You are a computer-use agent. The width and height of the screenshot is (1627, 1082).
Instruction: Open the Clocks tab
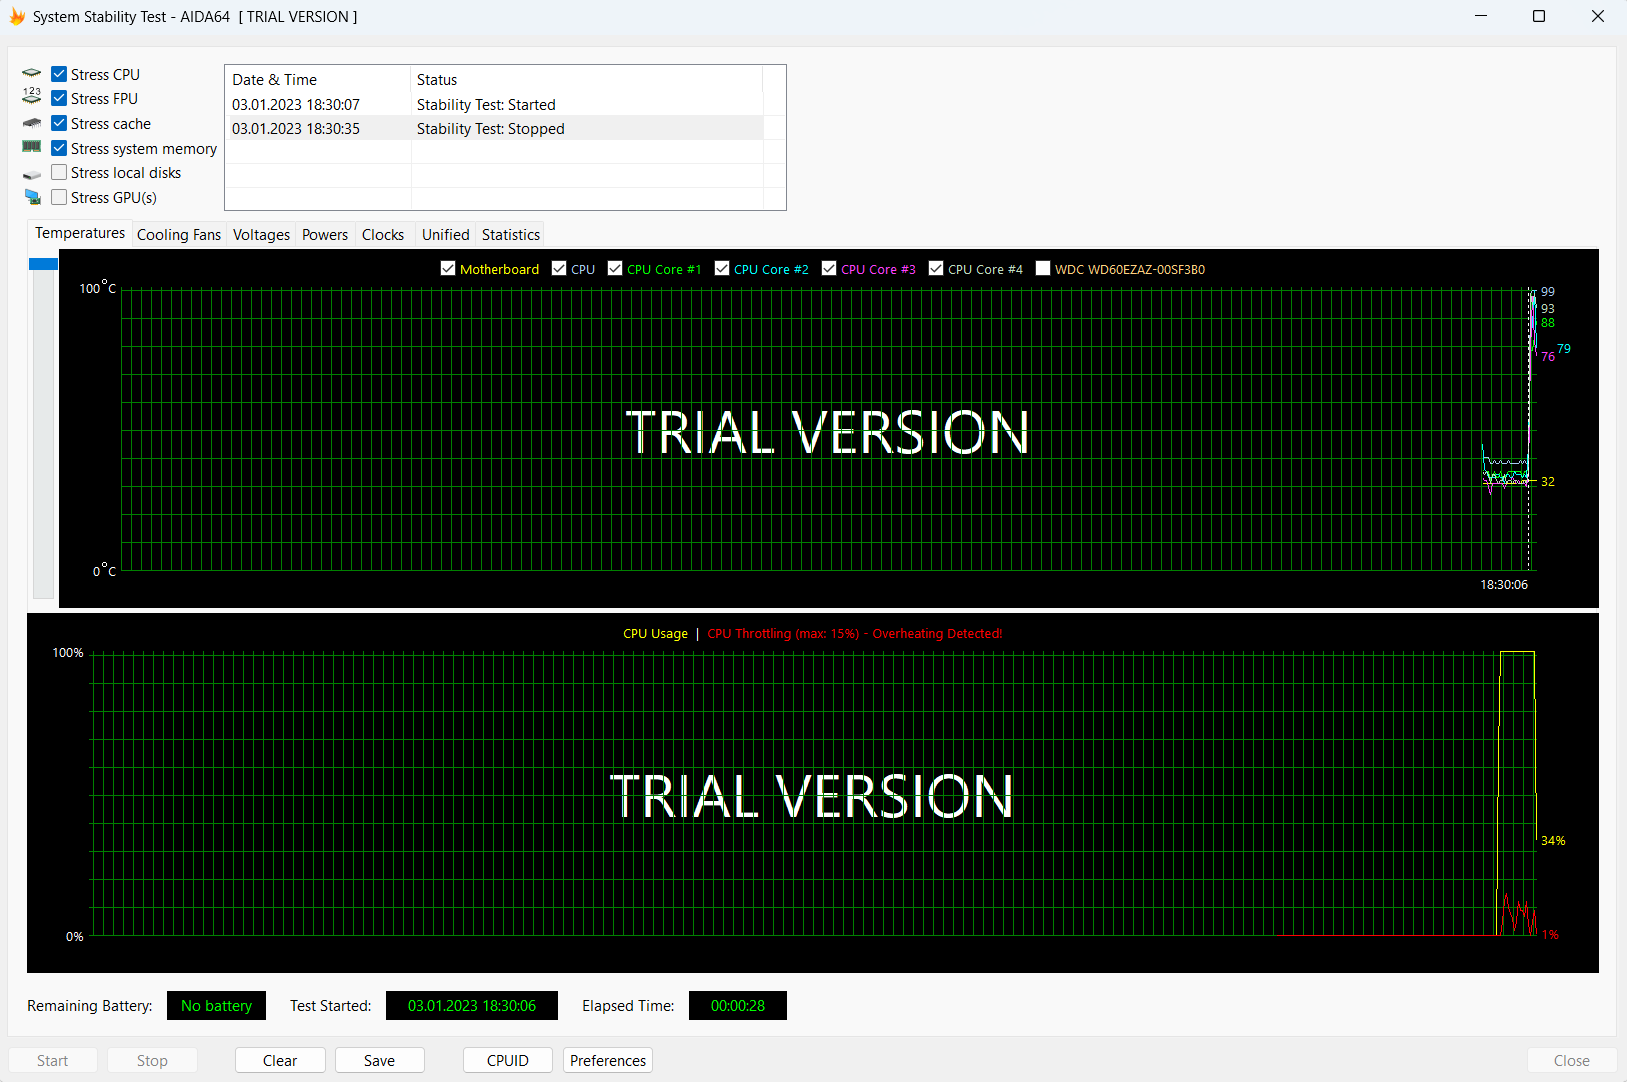point(383,235)
